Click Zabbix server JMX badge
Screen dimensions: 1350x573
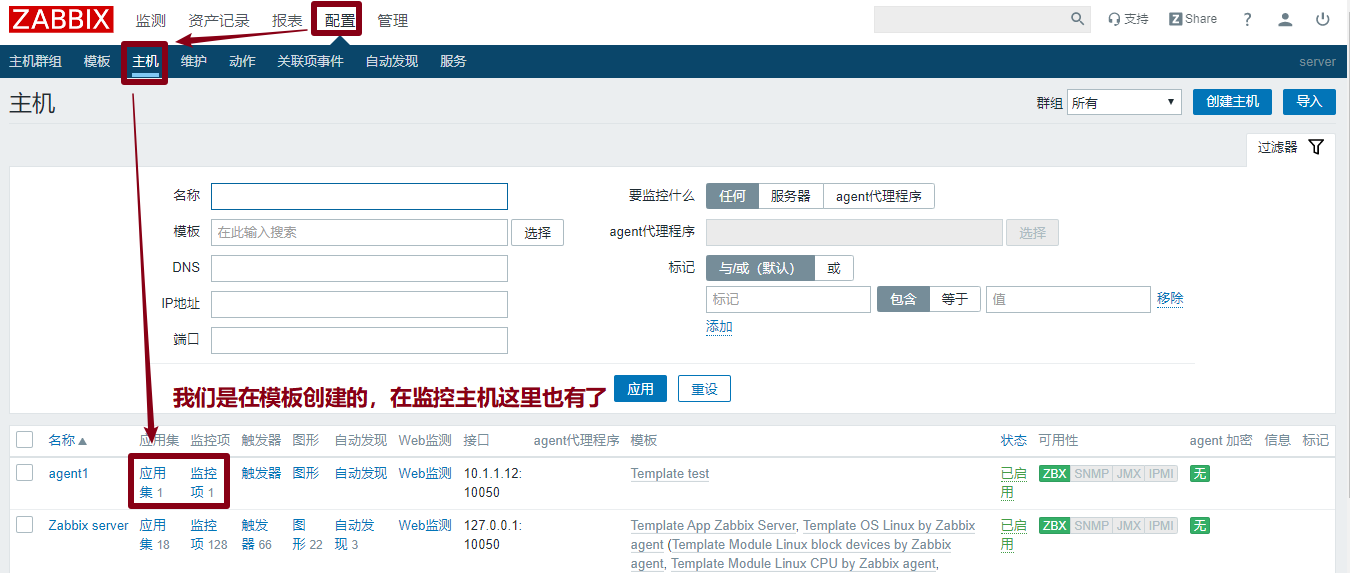click(x=1128, y=525)
